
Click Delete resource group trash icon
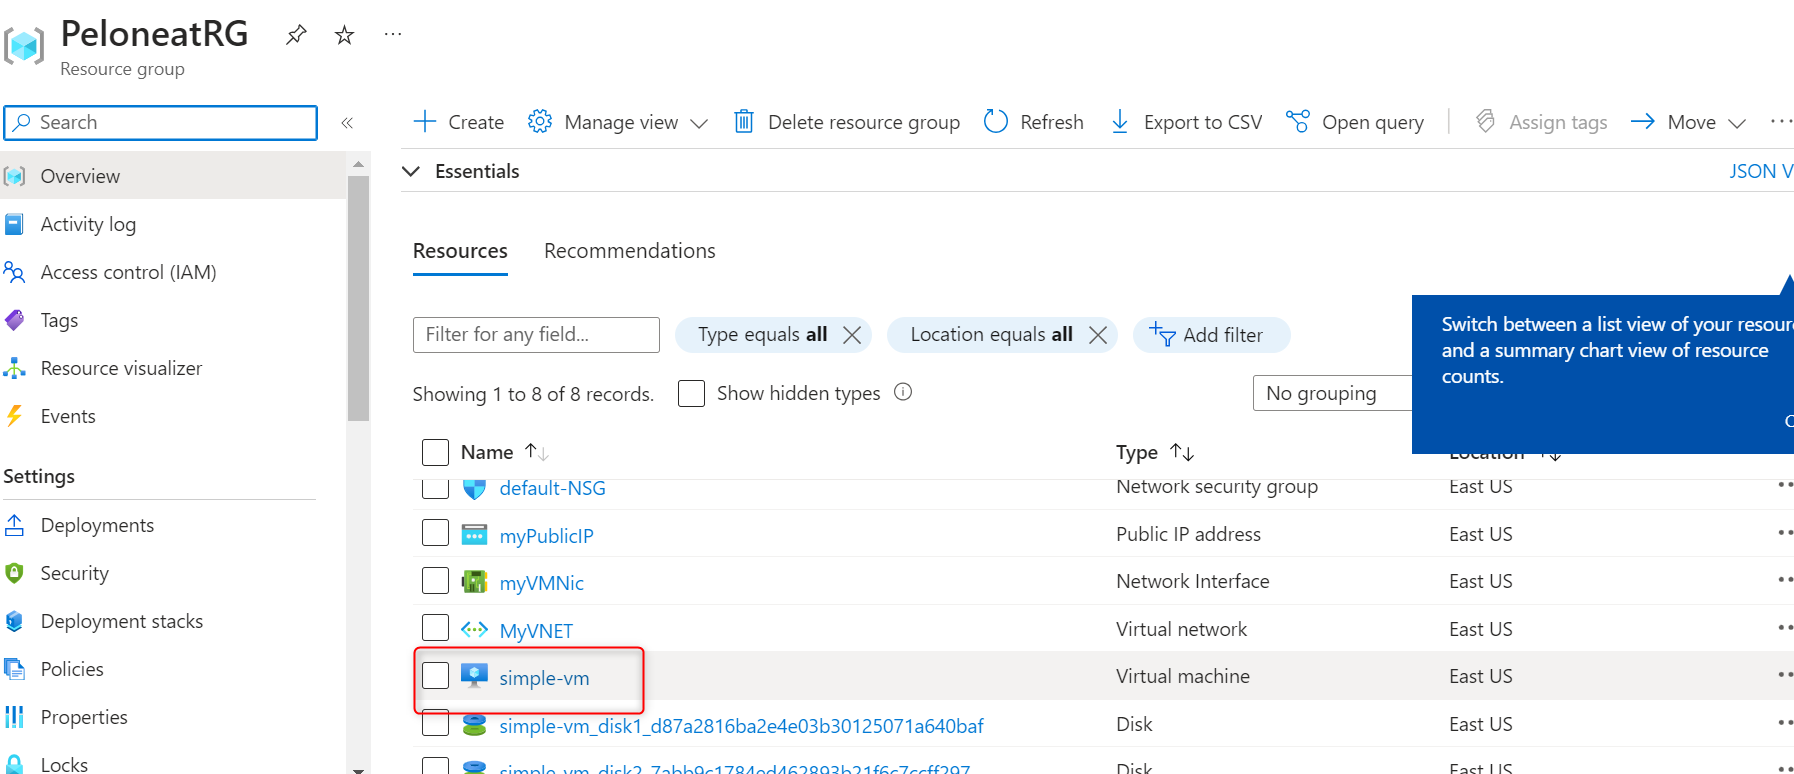[744, 121]
